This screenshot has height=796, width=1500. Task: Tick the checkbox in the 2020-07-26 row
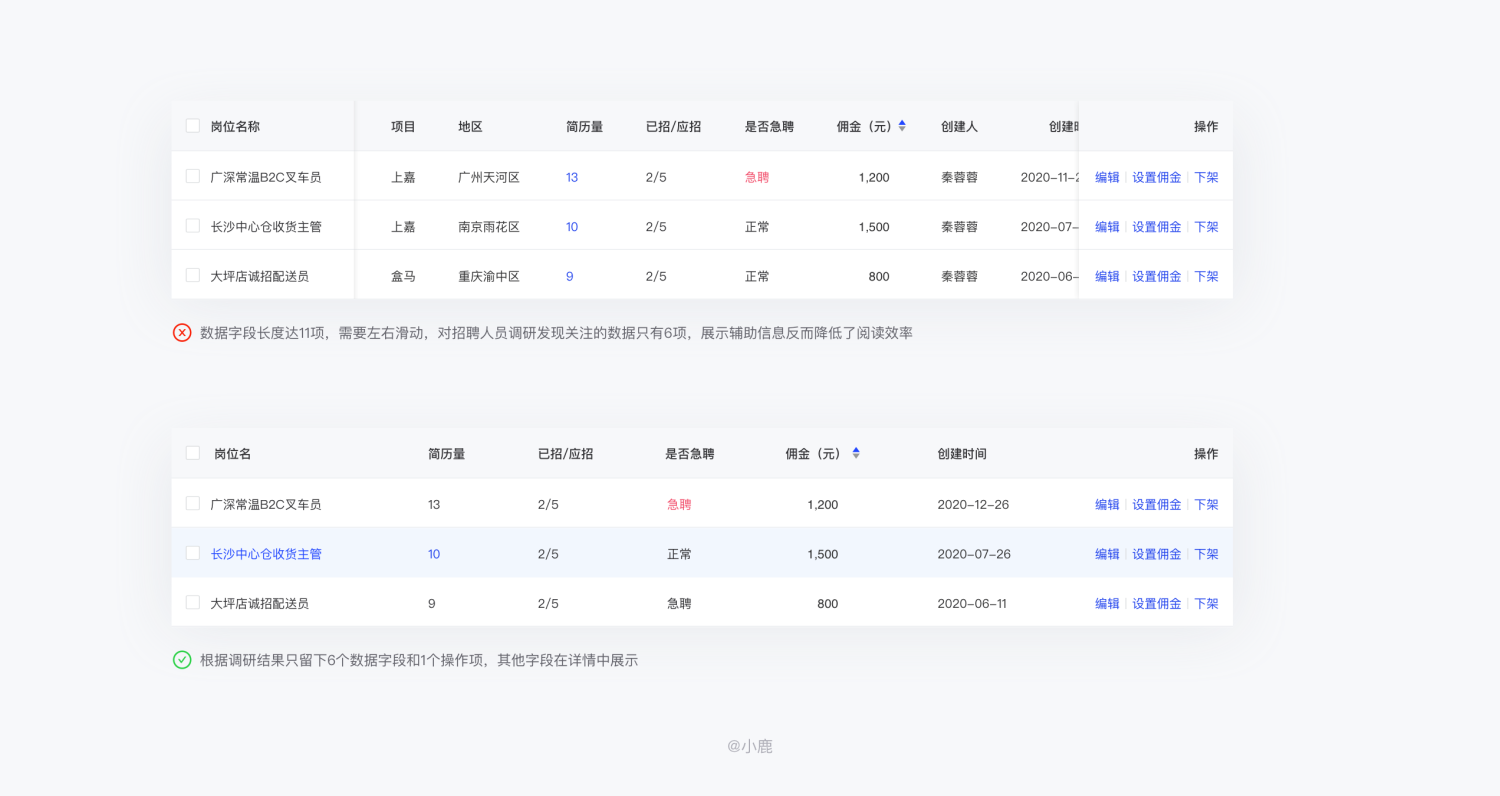[193, 553]
